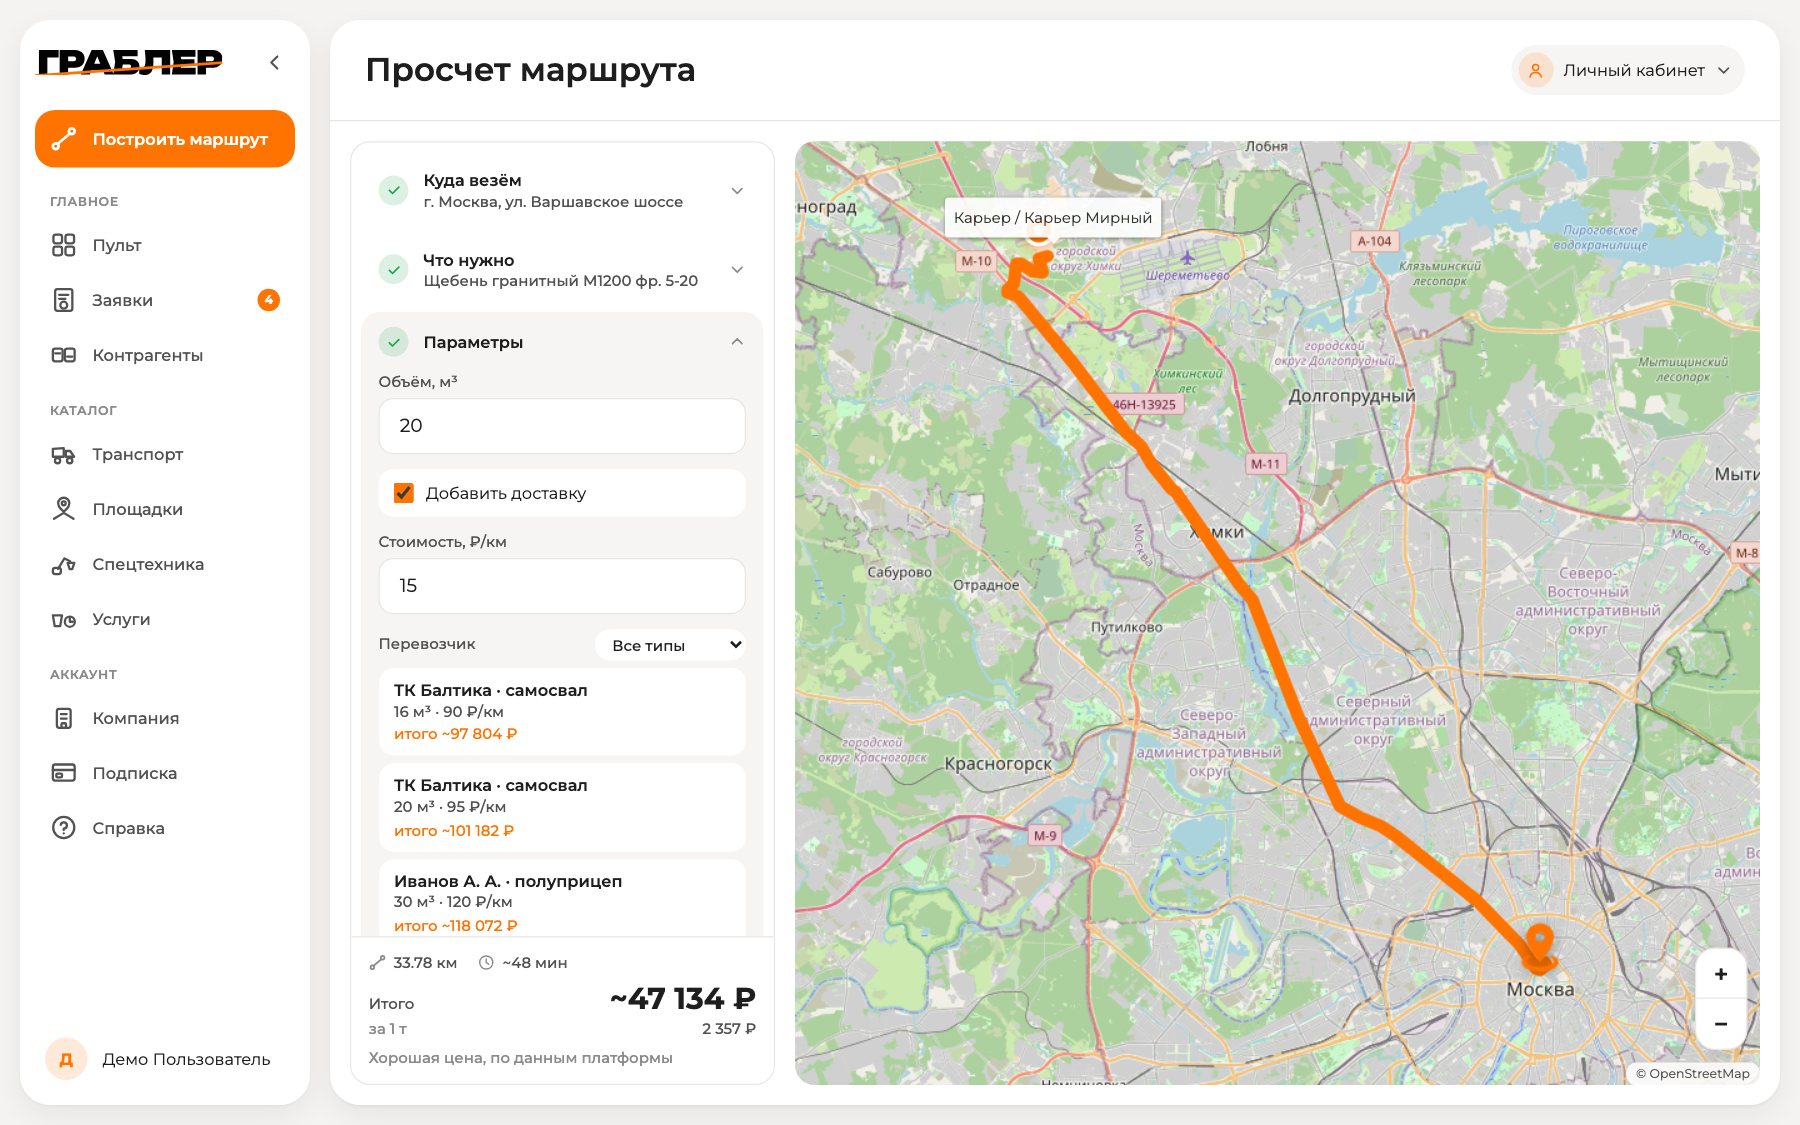Click the Контрагенты icon
1800x1125 pixels.
pyautogui.click(x=64, y=355)
